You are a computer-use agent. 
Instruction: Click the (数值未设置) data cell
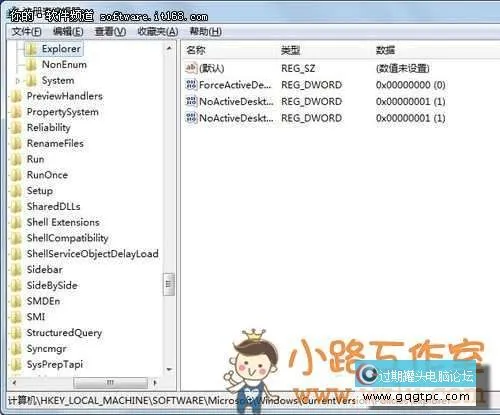(x=402, y=69)
